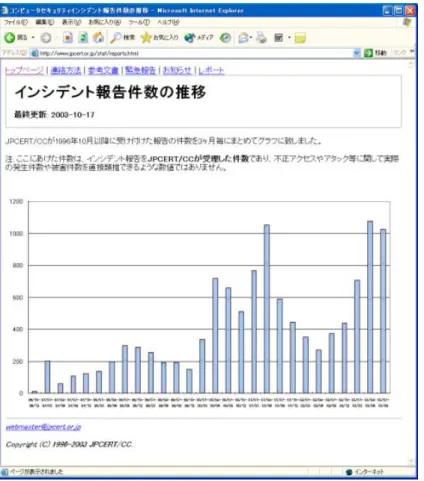This screenshot has width=424, height=481.
Task: Expand the リンク links bar chevron
Action: 412,51
